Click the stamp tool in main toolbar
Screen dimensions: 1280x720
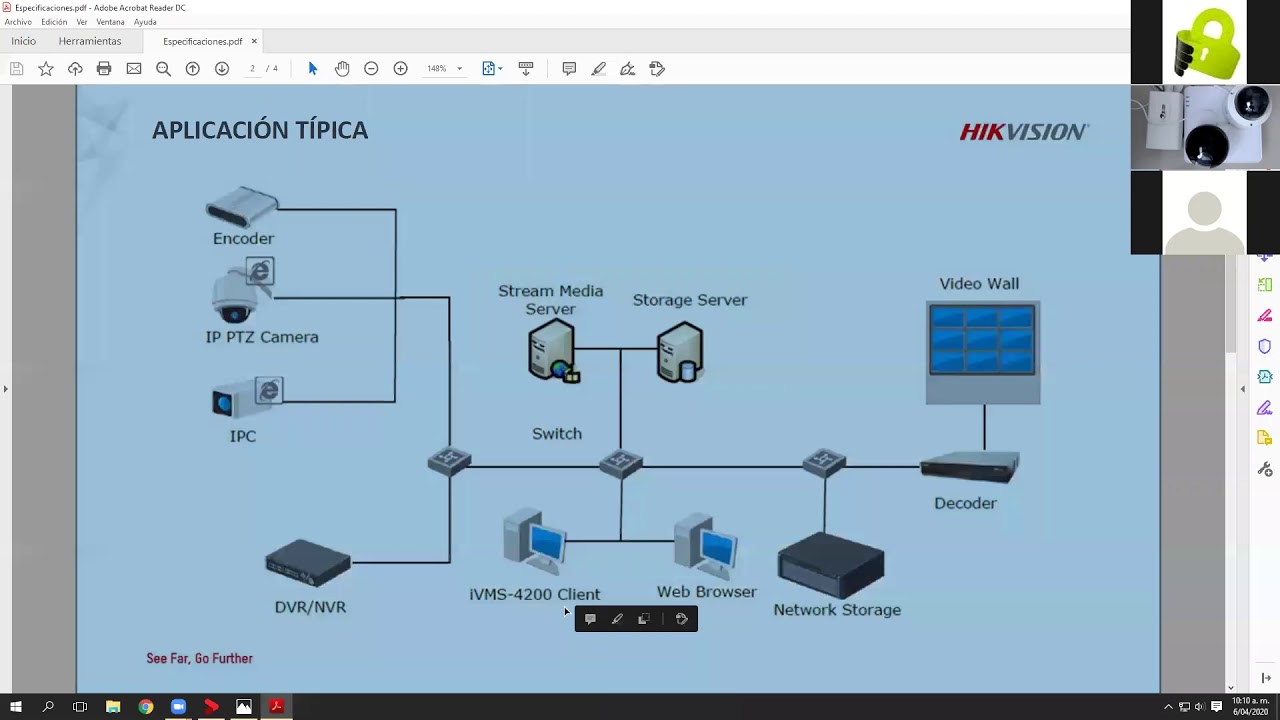pyautogui.click(x=657, y=69)
